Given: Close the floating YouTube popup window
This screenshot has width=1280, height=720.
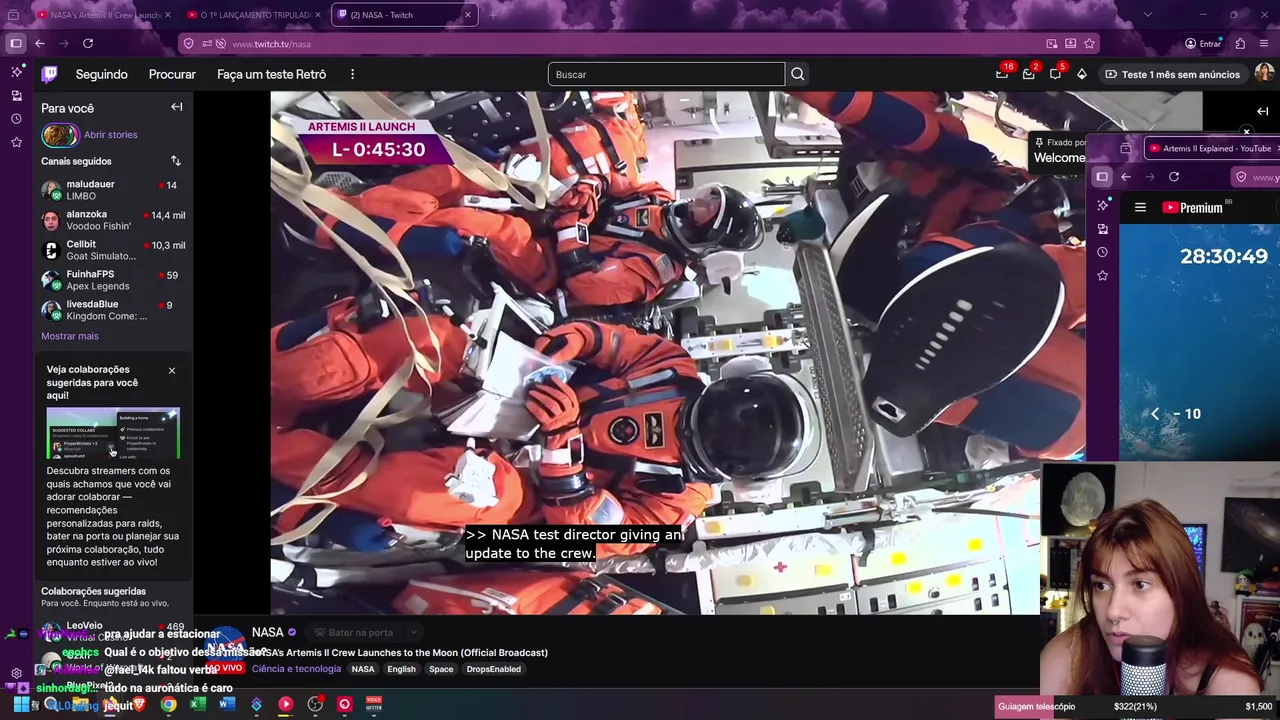Looking at the screenshot, I should point(1246,131).
